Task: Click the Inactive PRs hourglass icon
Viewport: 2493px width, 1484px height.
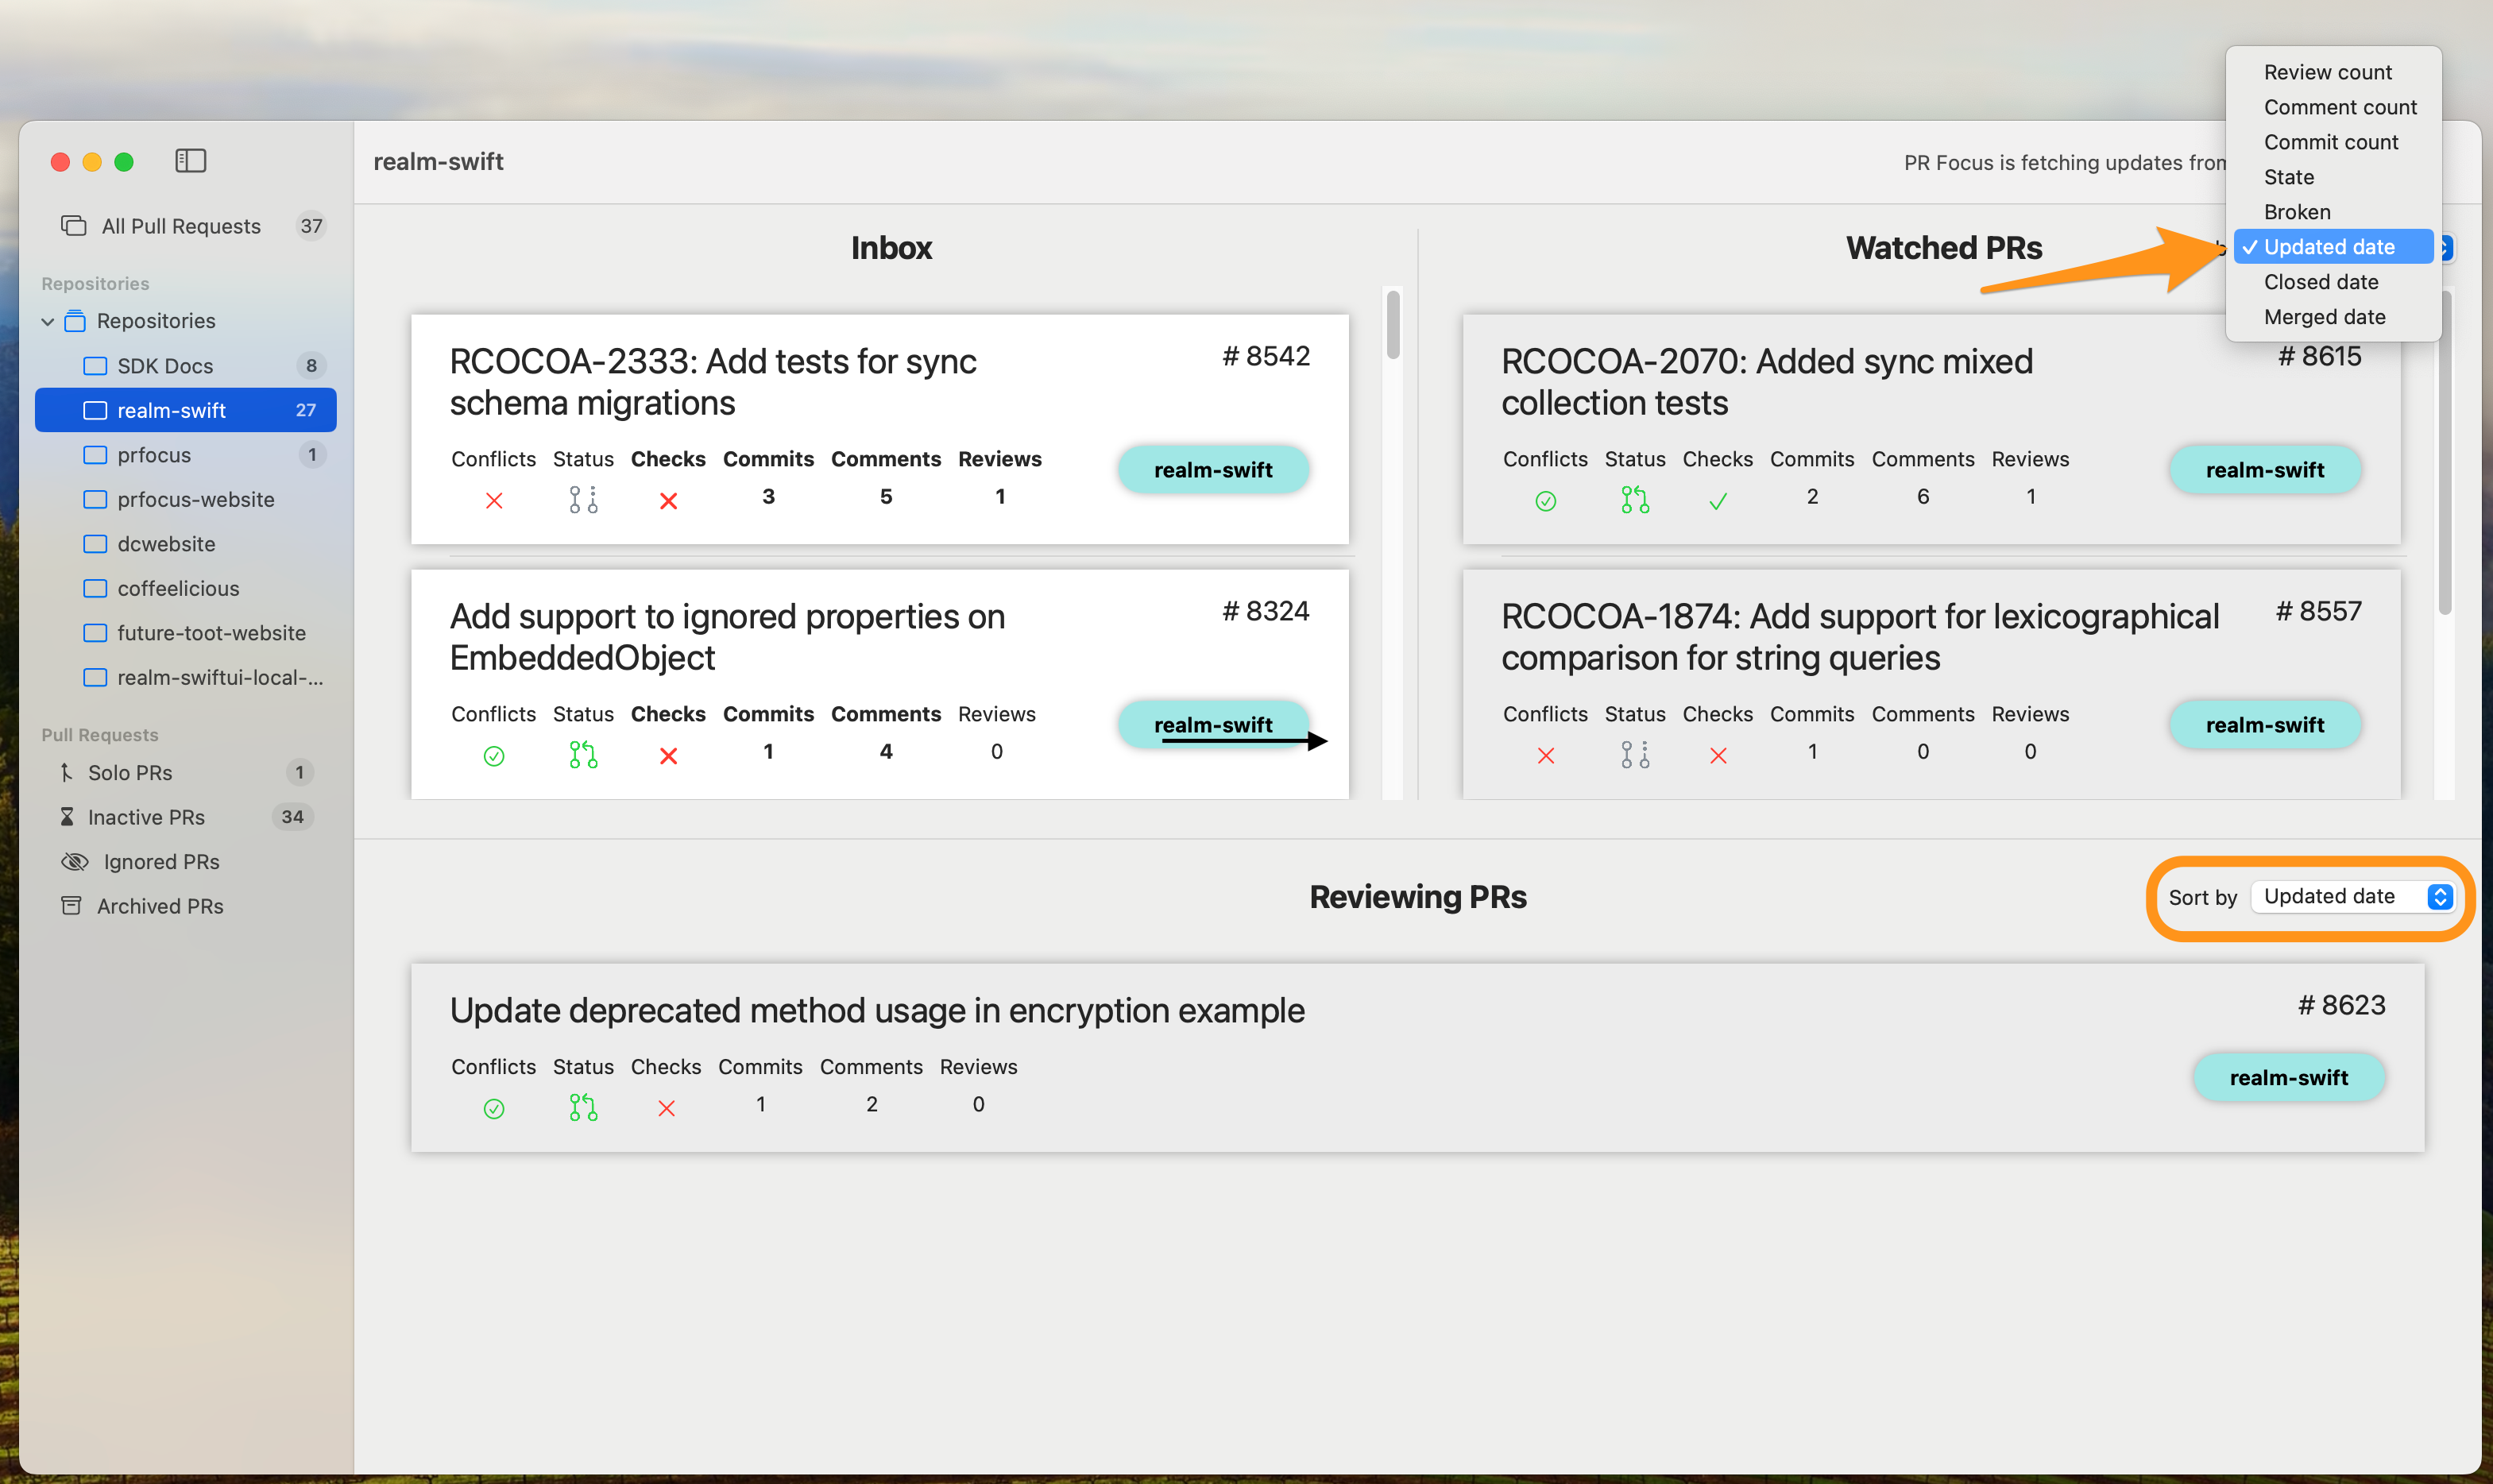Action: [x=67, y=817]
